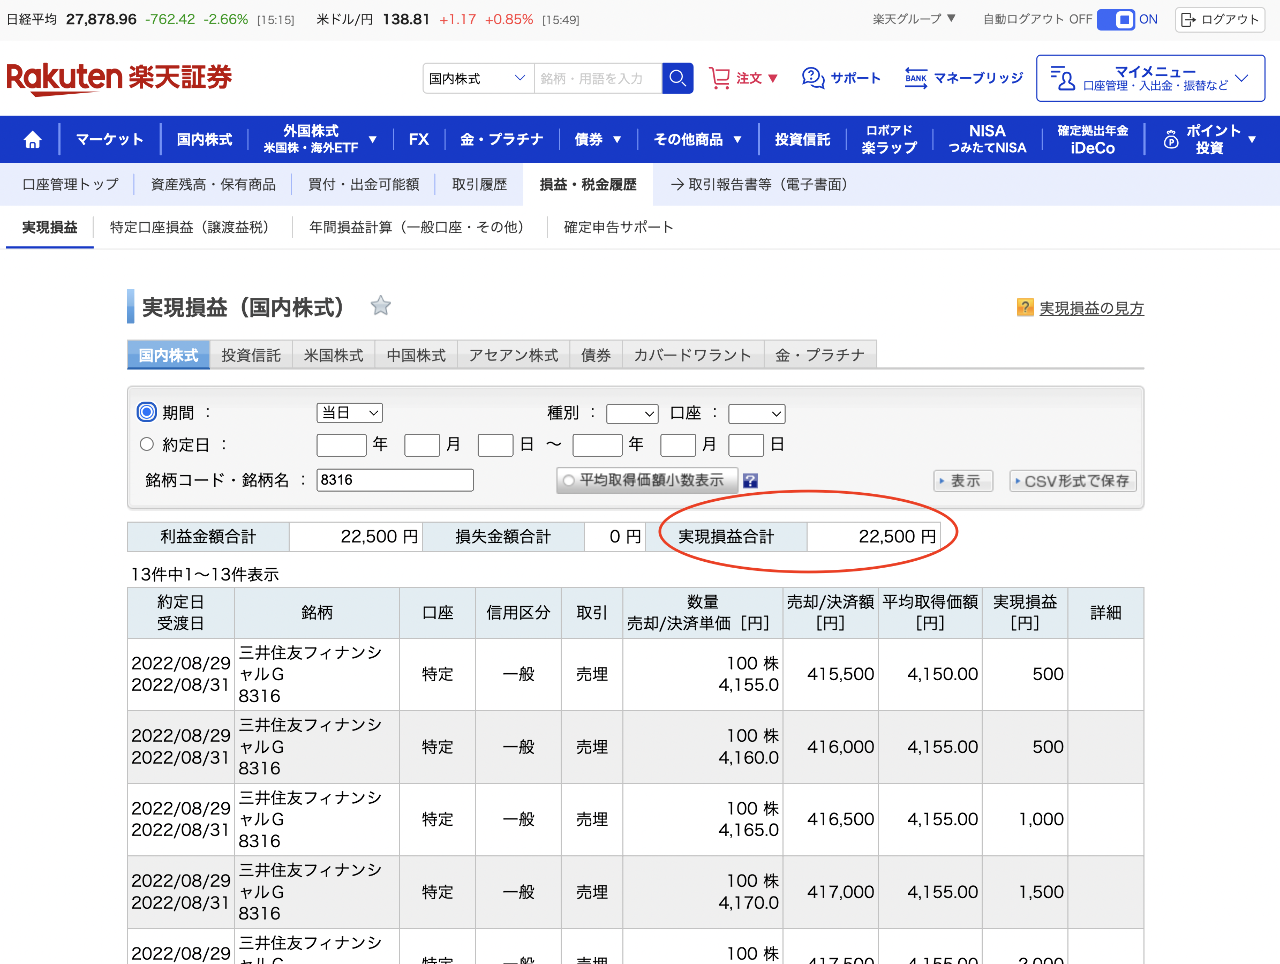Open the 実現損益の見方 help link
The width and height of the screenshot is (1280, 964).
[1091, 308]
